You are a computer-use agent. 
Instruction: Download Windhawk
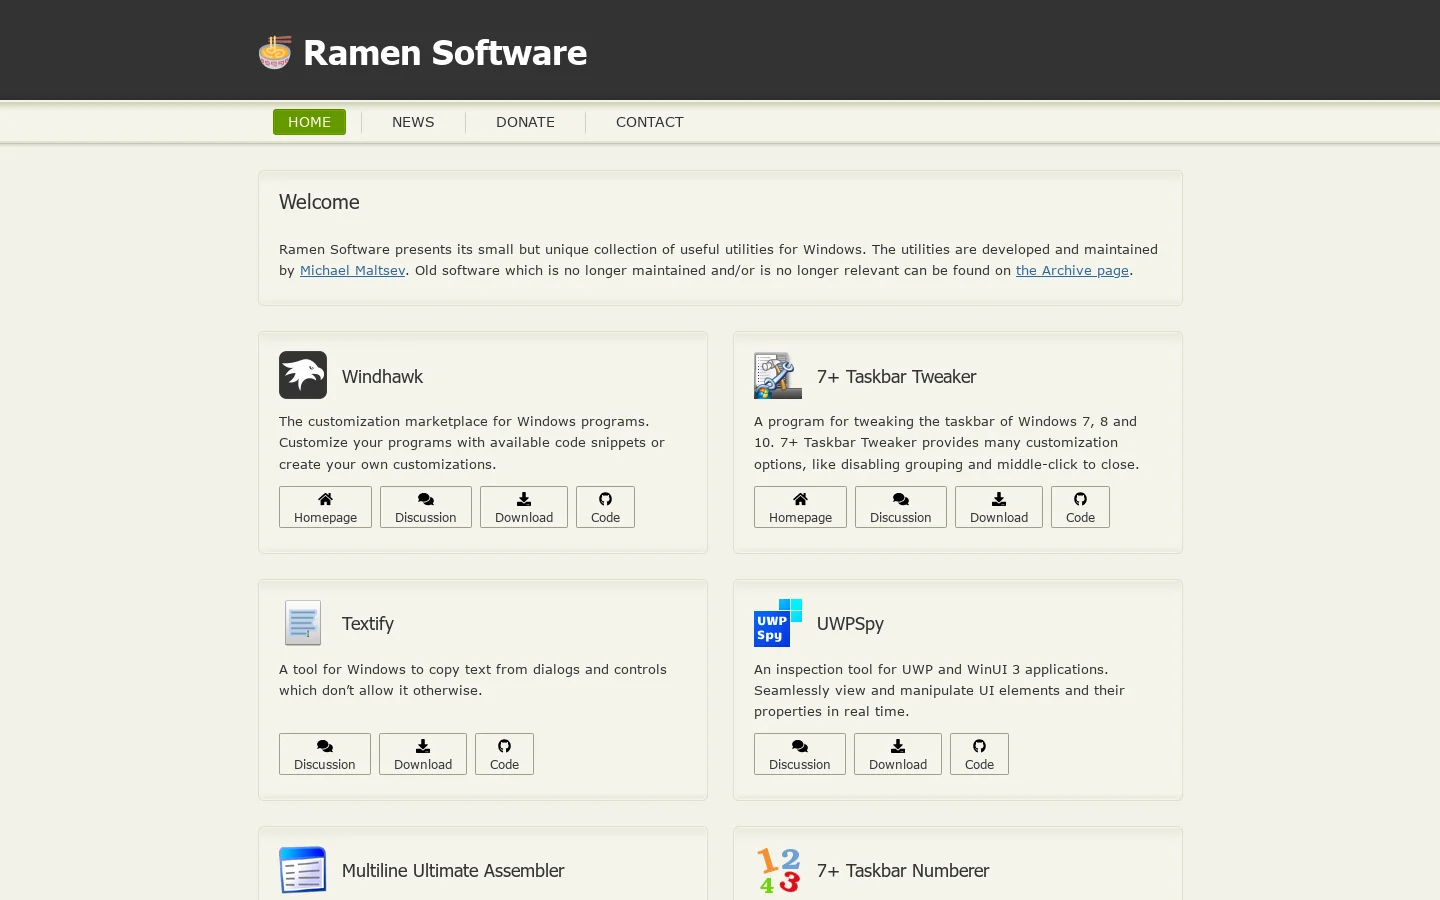pyautogui.click(x=524, y=507)
